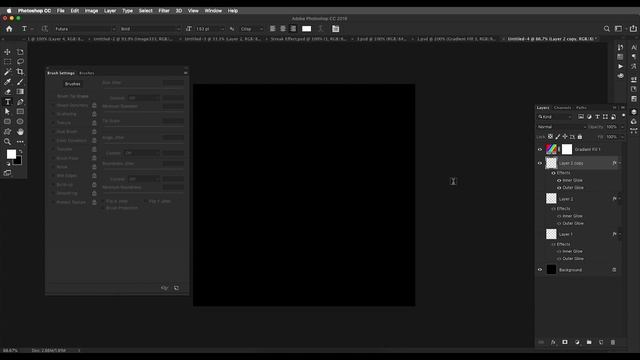Viewport: 640px width, 360px height.
Task: Open the font style Bold dropdown
Action: pyautogui.click(x=150, y=29)
